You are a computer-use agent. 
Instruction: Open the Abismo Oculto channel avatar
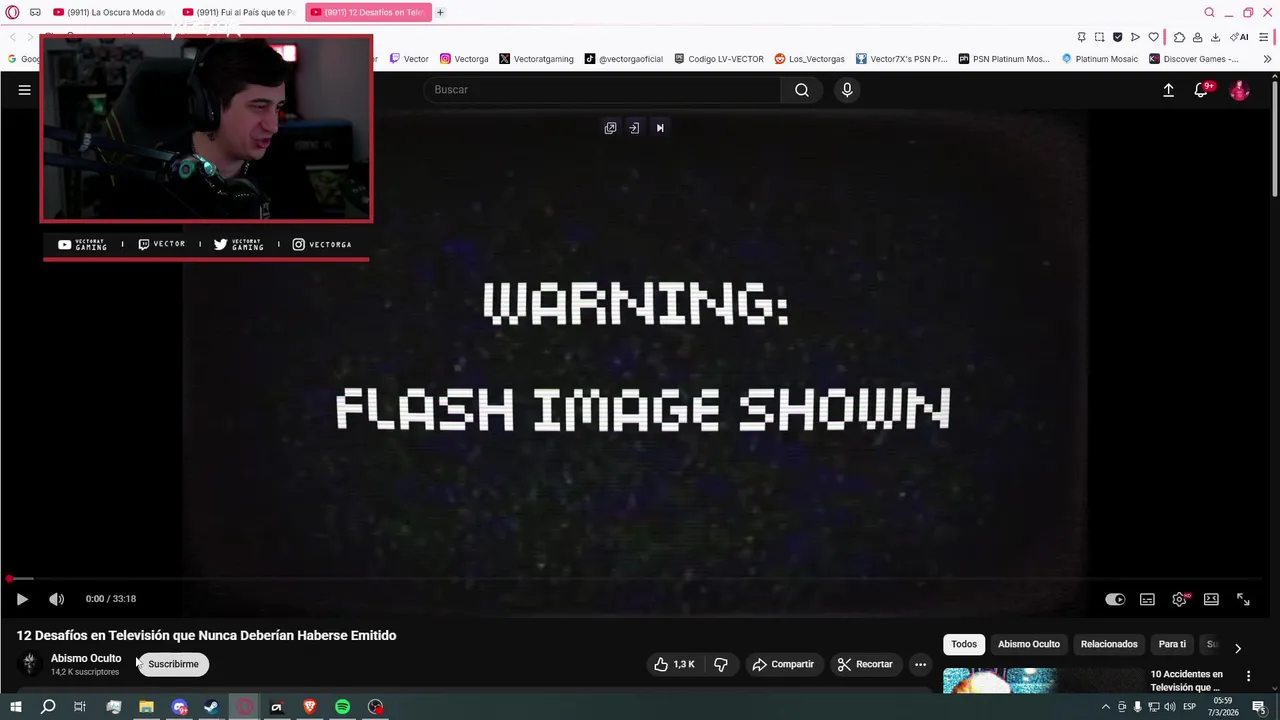coord(29,664)
